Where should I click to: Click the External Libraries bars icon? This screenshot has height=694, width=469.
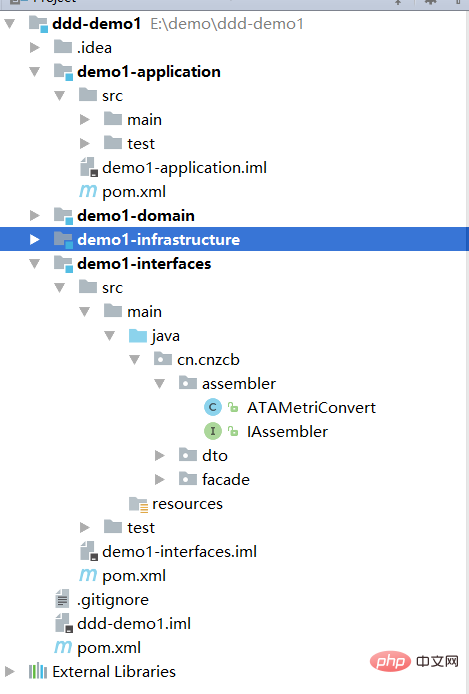(x=38, y=671)
